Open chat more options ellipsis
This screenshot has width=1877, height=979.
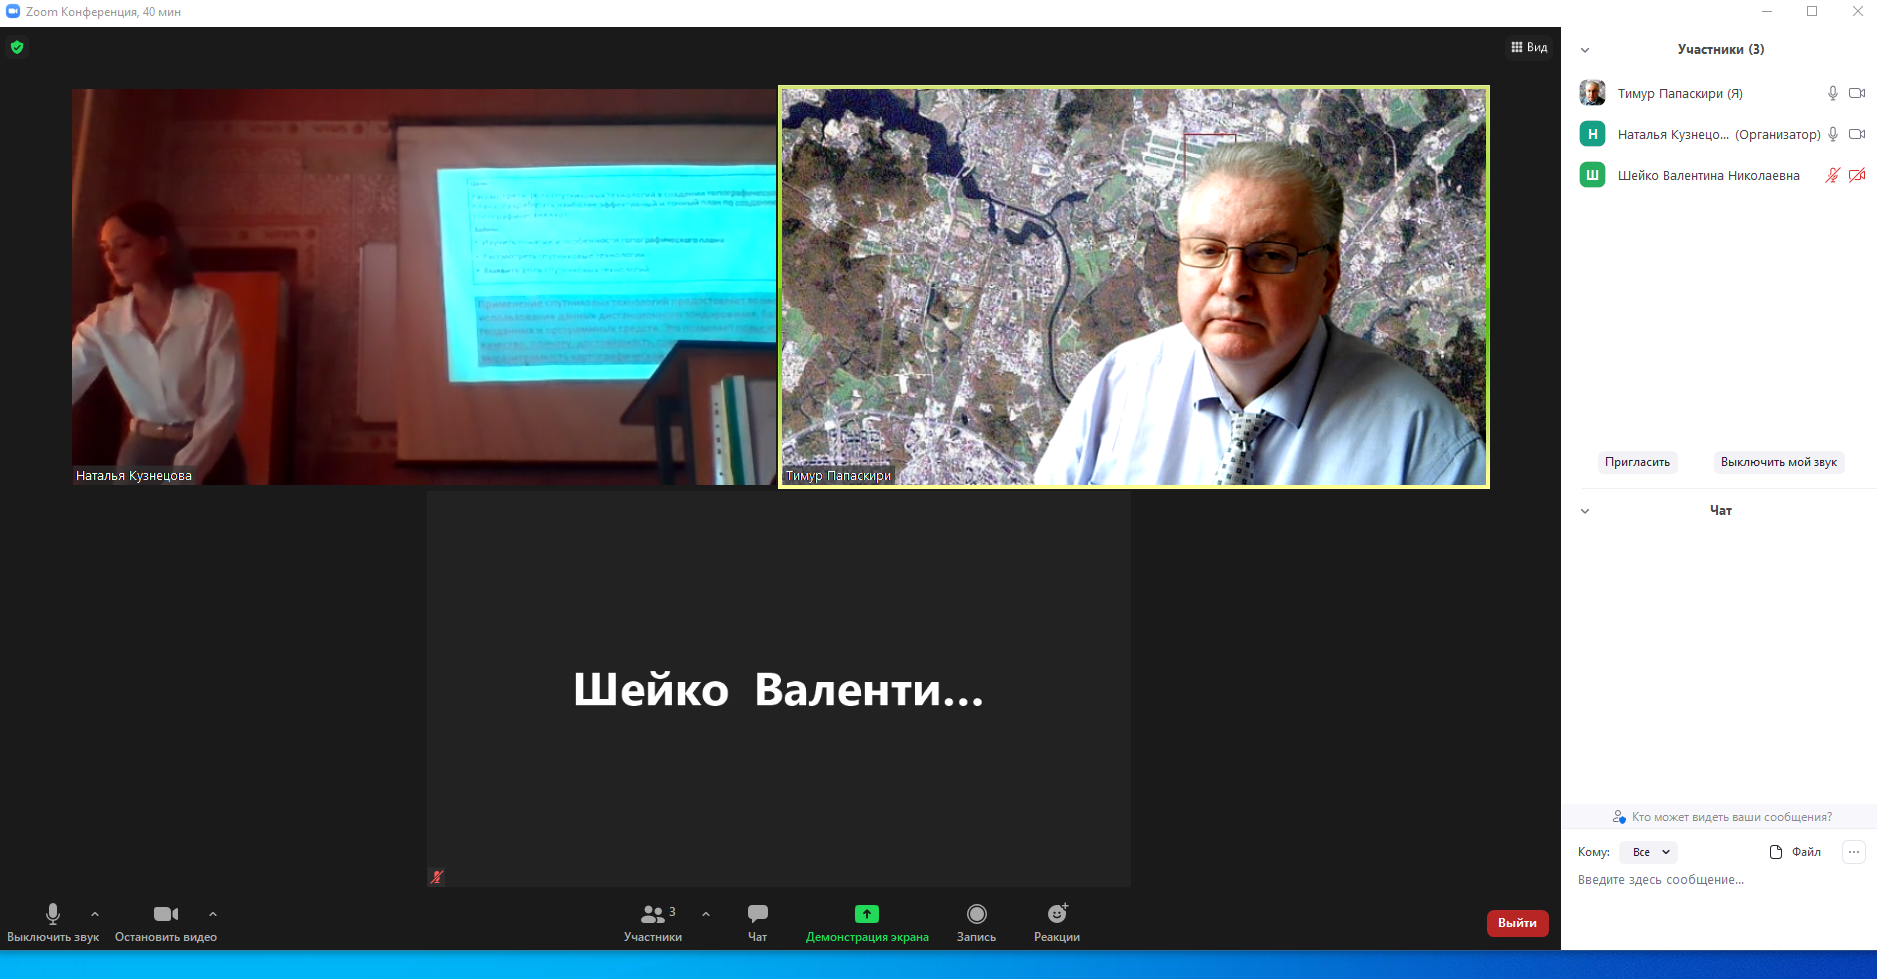(x=1854, y=852)
